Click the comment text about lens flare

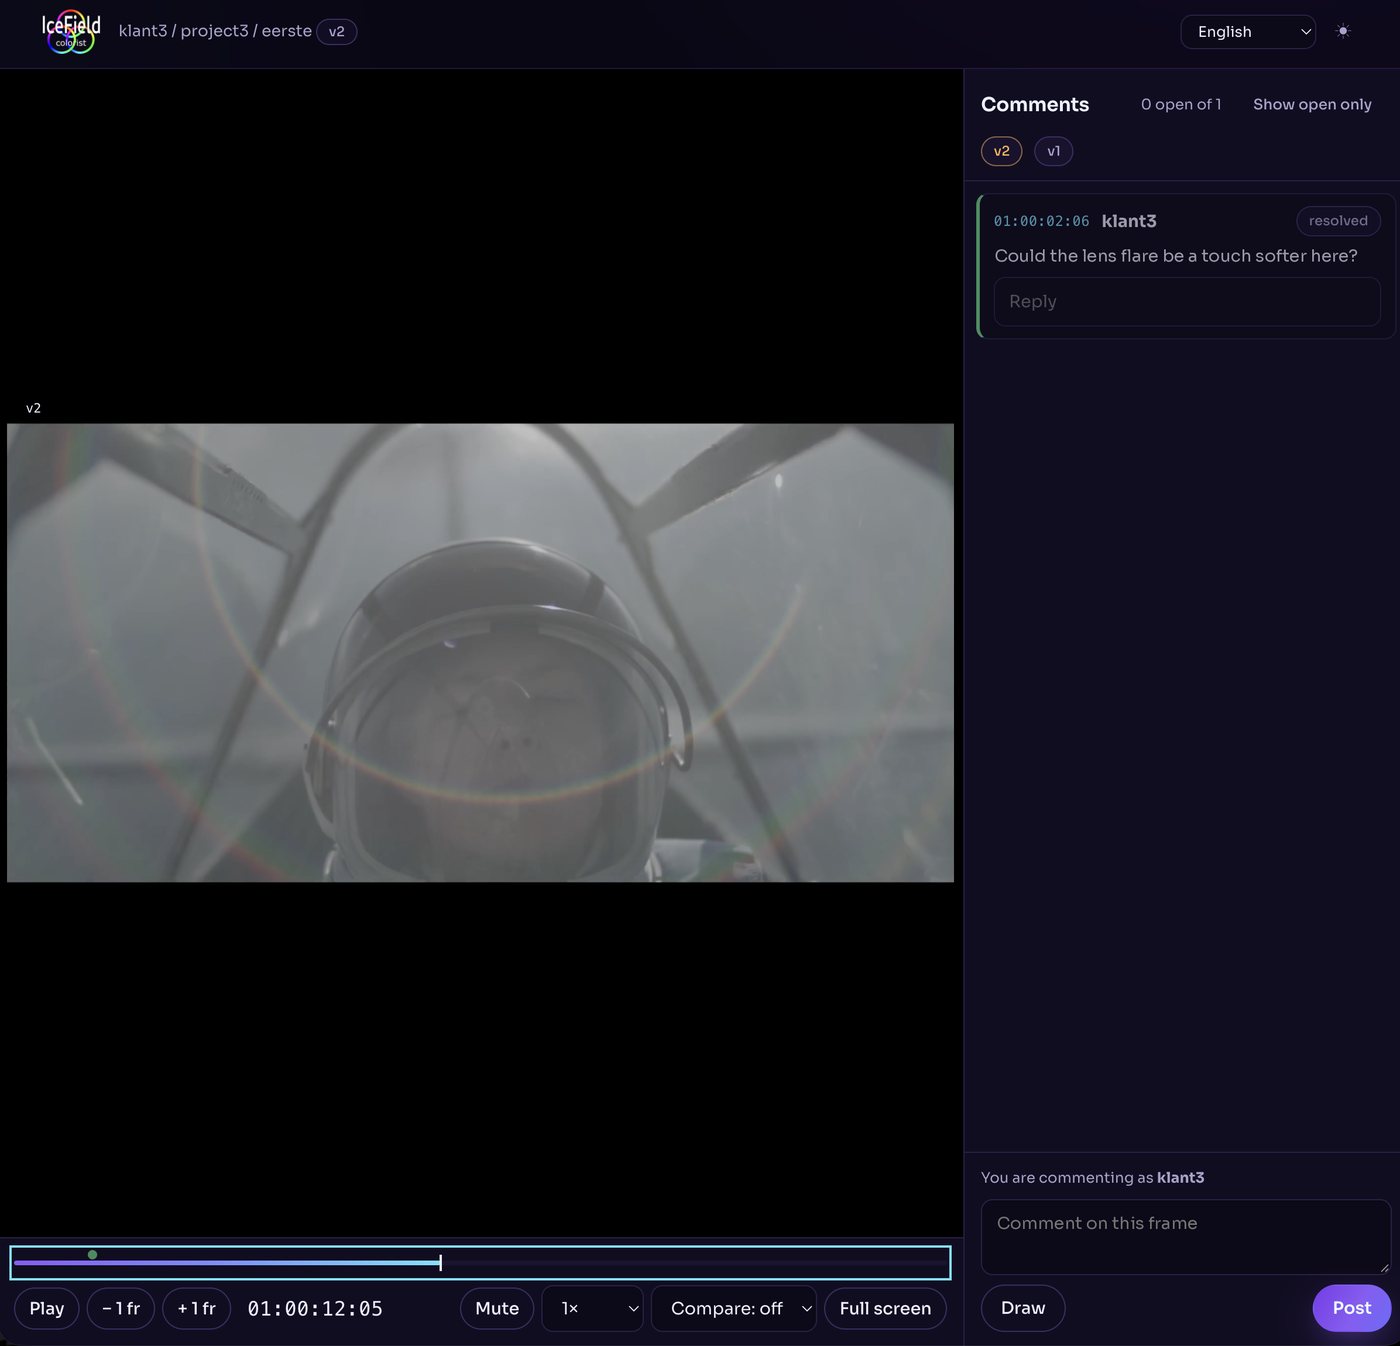[x=1176, y=256]
